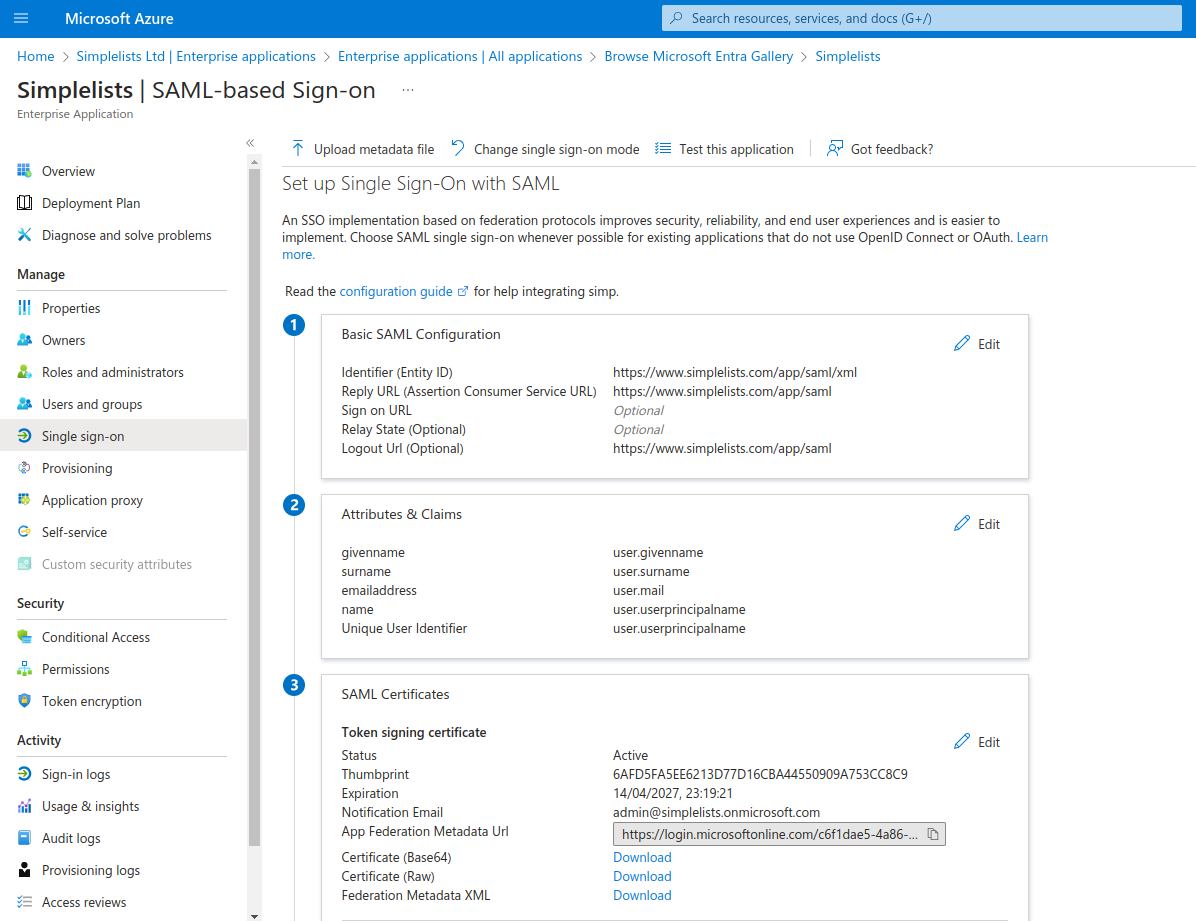The image size is (1196, 921).
Task: Click the Identifier URL ending in saml/xml
Action: (735, 372)
